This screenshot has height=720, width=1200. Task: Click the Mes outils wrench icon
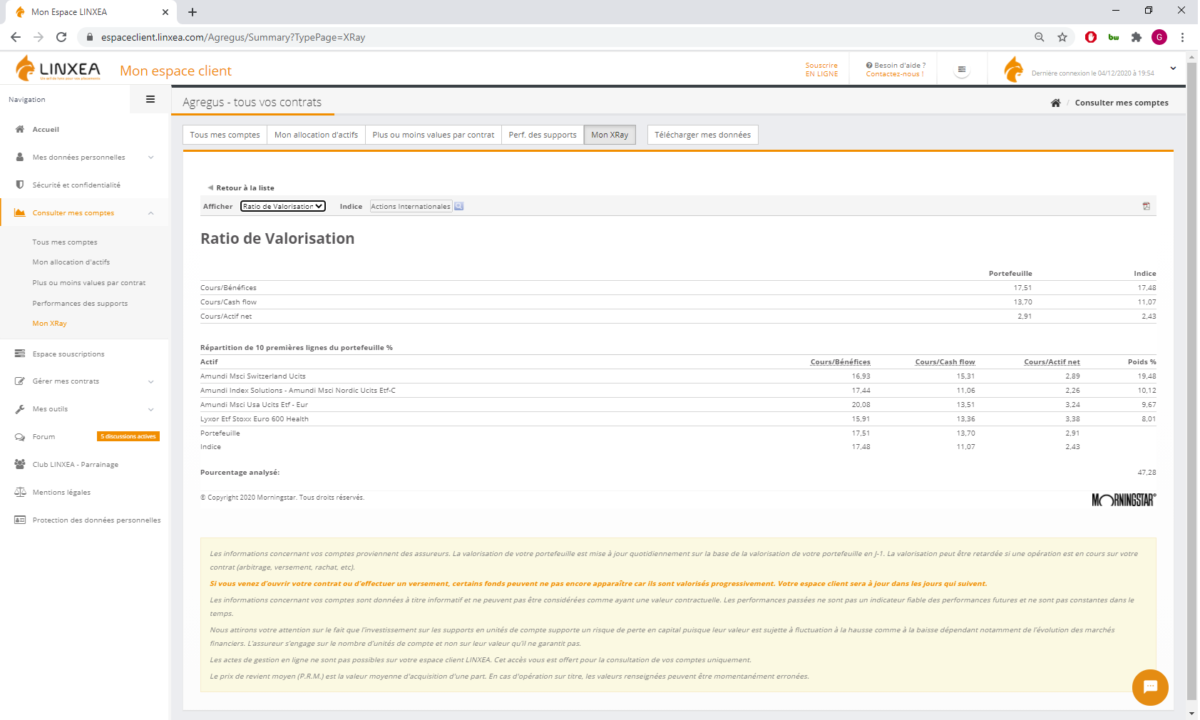click(20, 409)
